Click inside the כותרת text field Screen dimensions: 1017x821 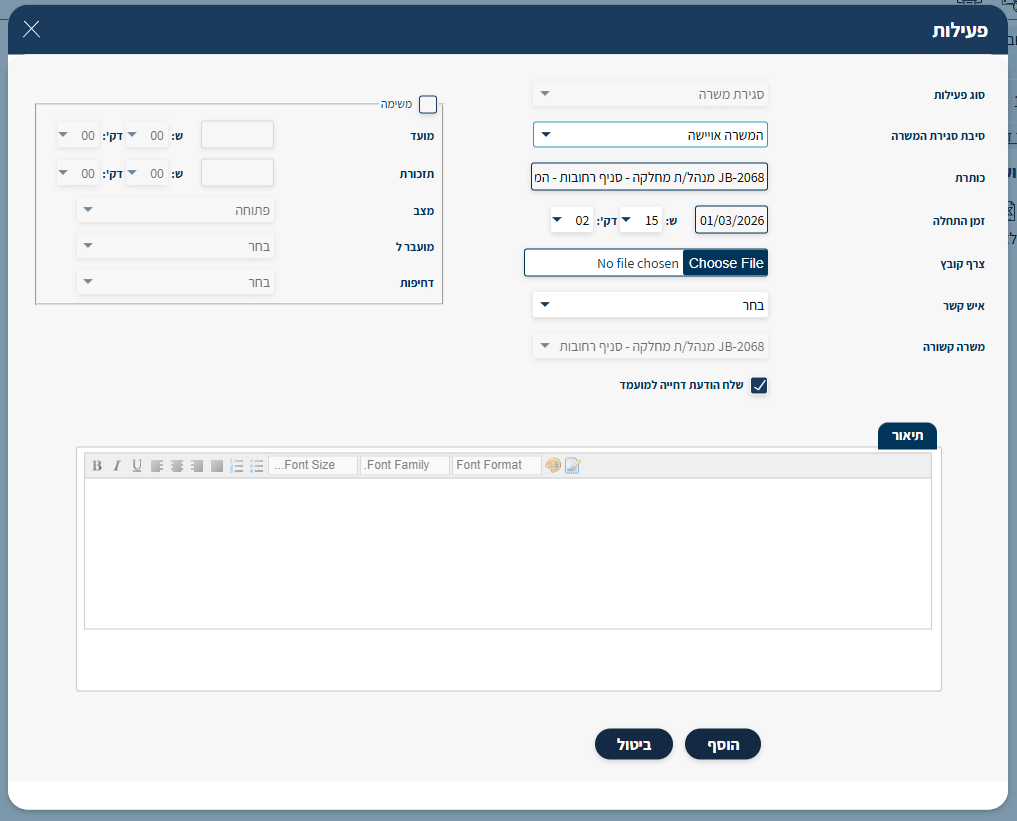point(650,177)
